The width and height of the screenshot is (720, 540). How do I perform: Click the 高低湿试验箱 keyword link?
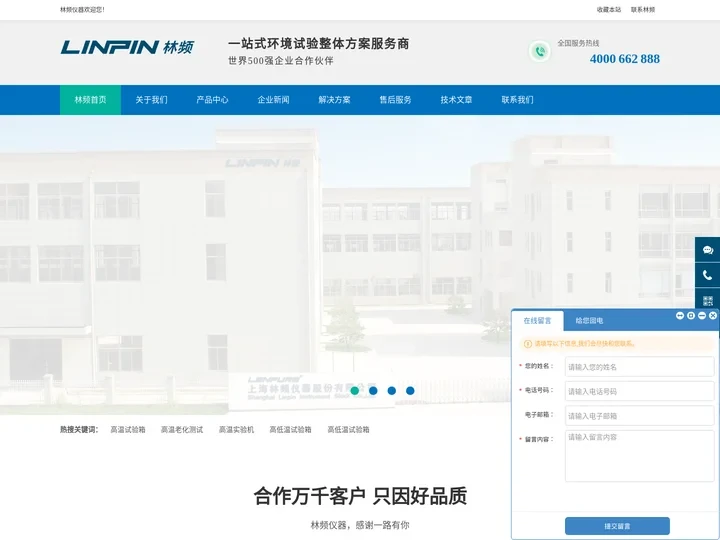coord(348,430)
